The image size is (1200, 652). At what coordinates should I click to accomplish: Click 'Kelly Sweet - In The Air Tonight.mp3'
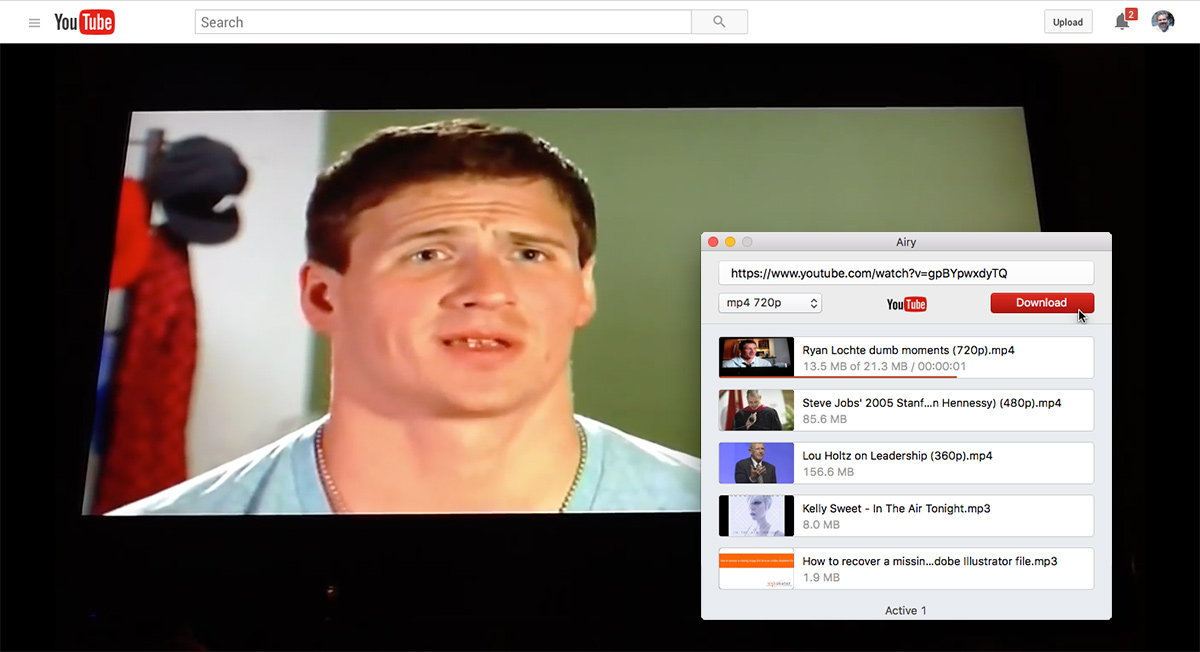pyautogui.click(x=896, y=509)
